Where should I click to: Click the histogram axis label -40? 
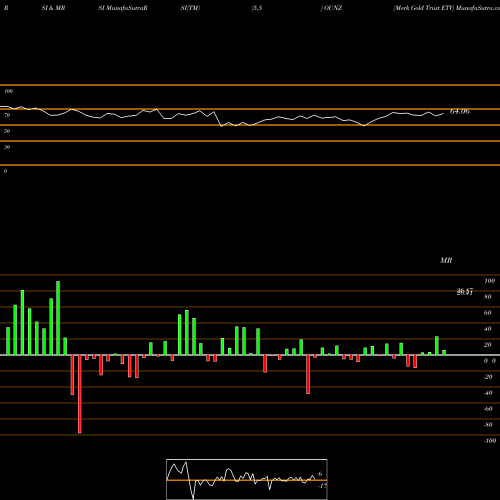488,393
